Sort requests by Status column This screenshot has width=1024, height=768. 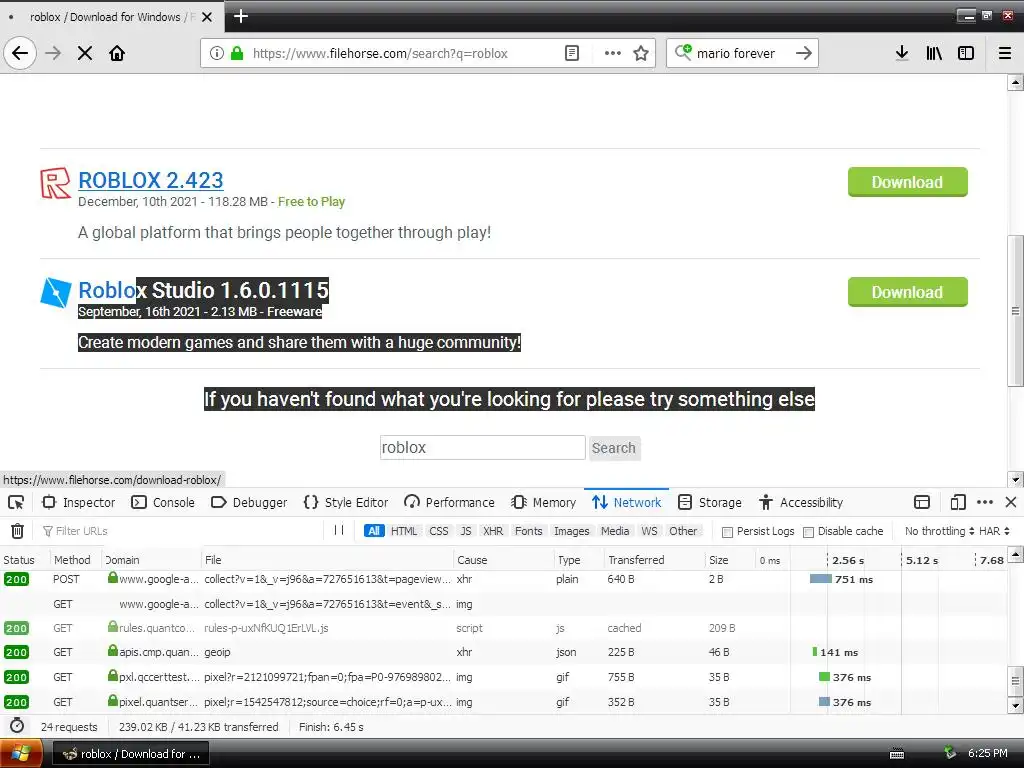tap(24, 560)
